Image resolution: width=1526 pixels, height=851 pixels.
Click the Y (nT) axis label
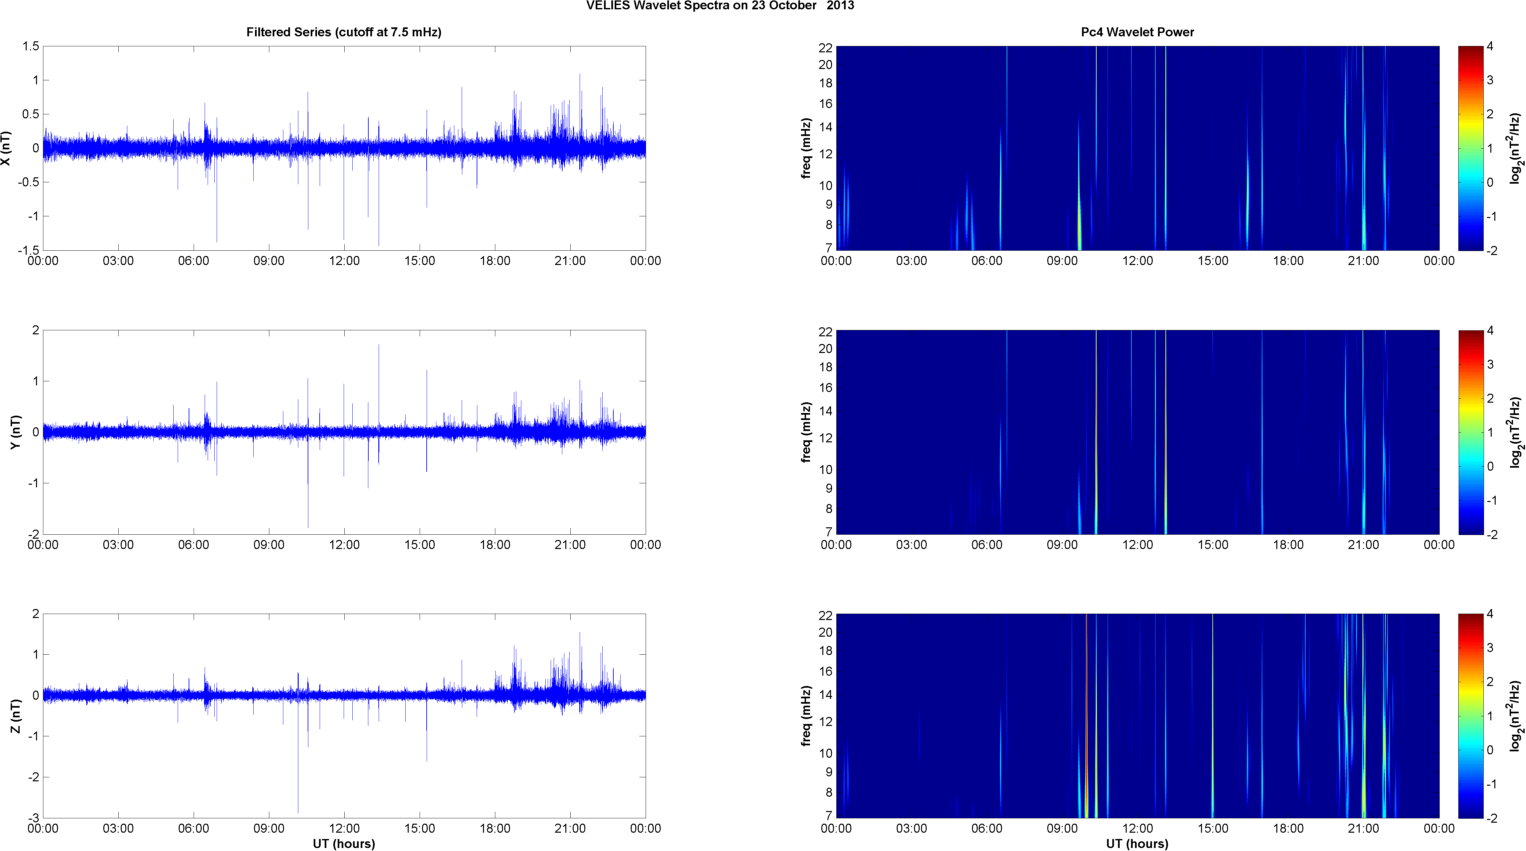tap(15, 432)
